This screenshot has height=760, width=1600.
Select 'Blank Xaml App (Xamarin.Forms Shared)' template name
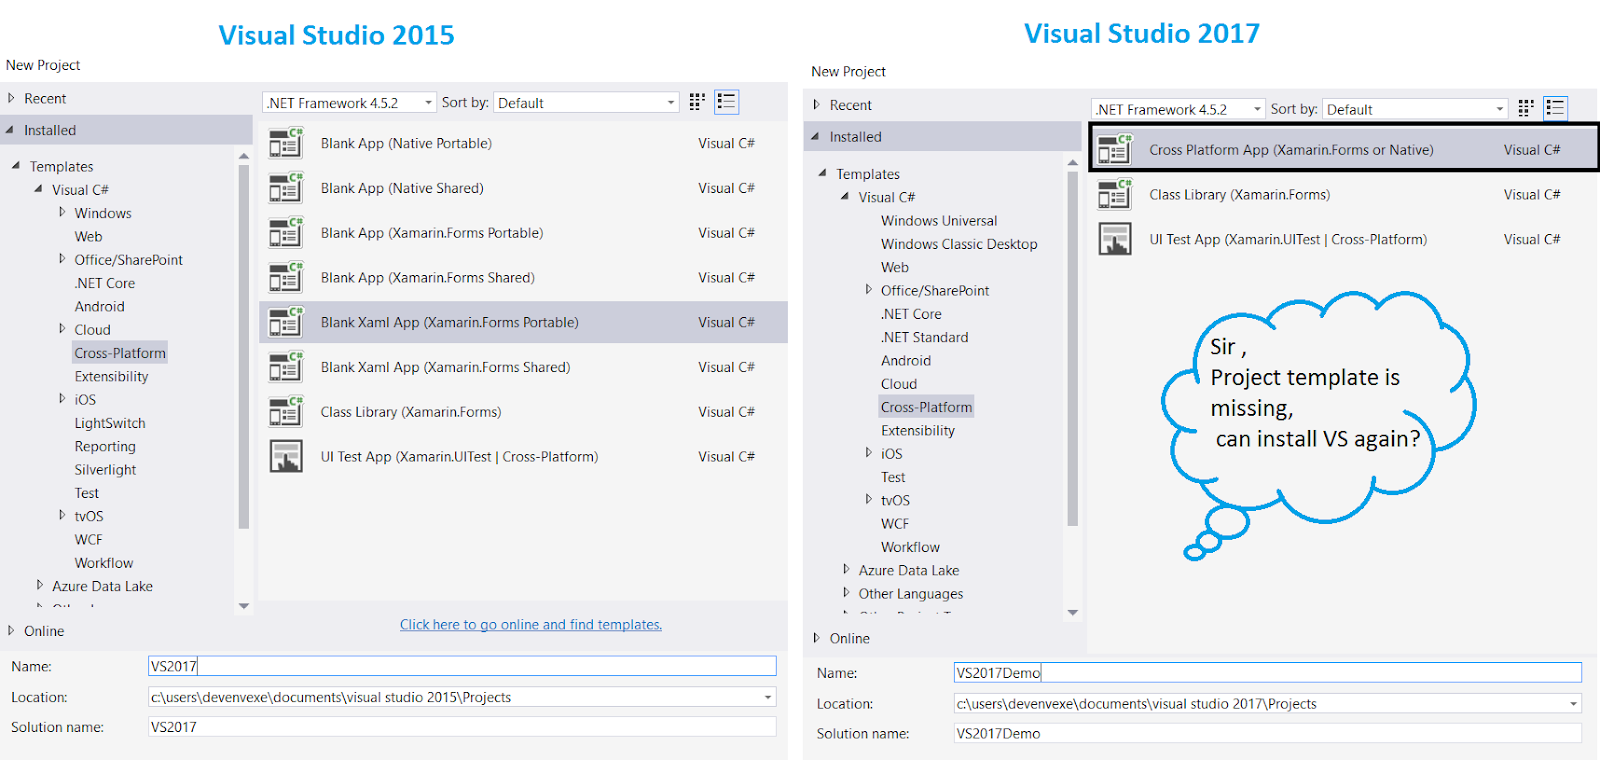[x=446, y=367]
